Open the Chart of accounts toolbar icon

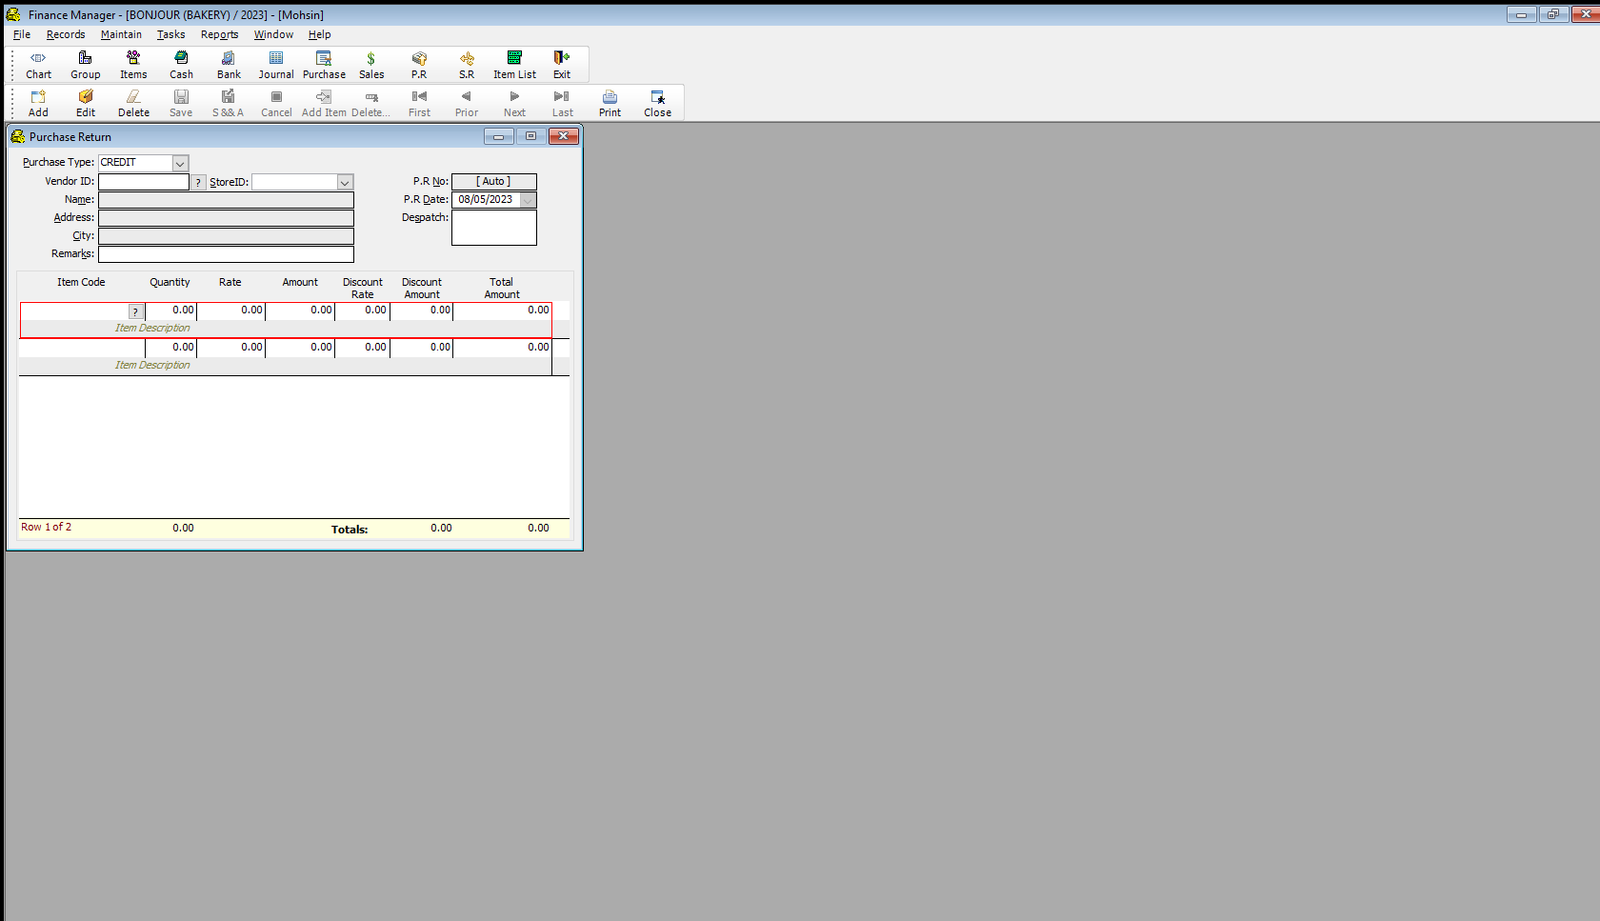tap(38, 64)
